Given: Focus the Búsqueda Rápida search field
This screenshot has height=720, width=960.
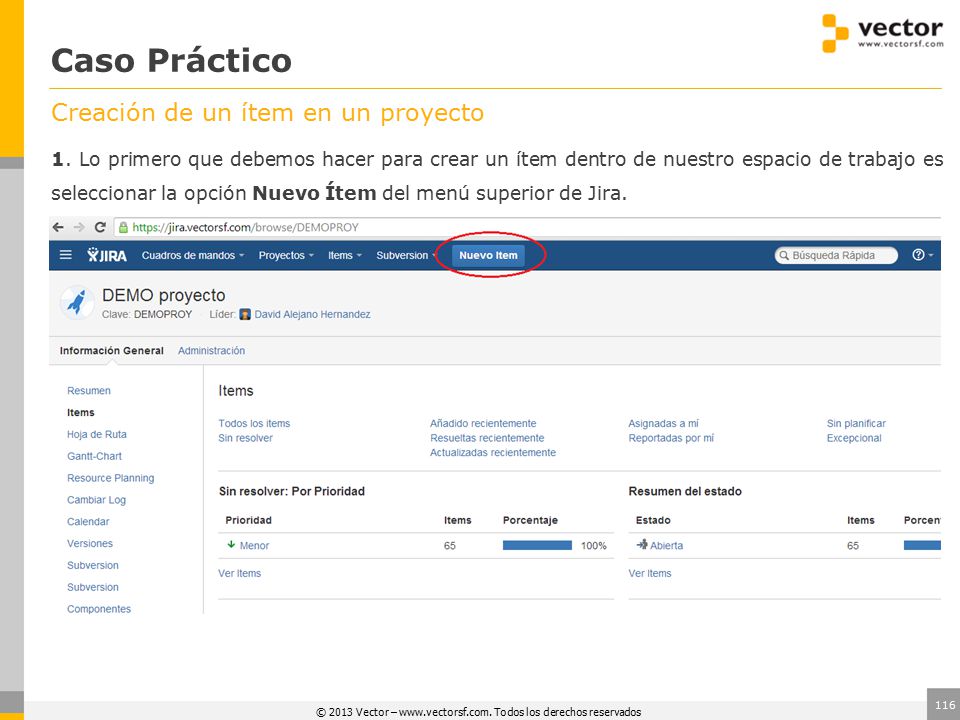Looking at the screenshot, I should click(x=836, y=255).
